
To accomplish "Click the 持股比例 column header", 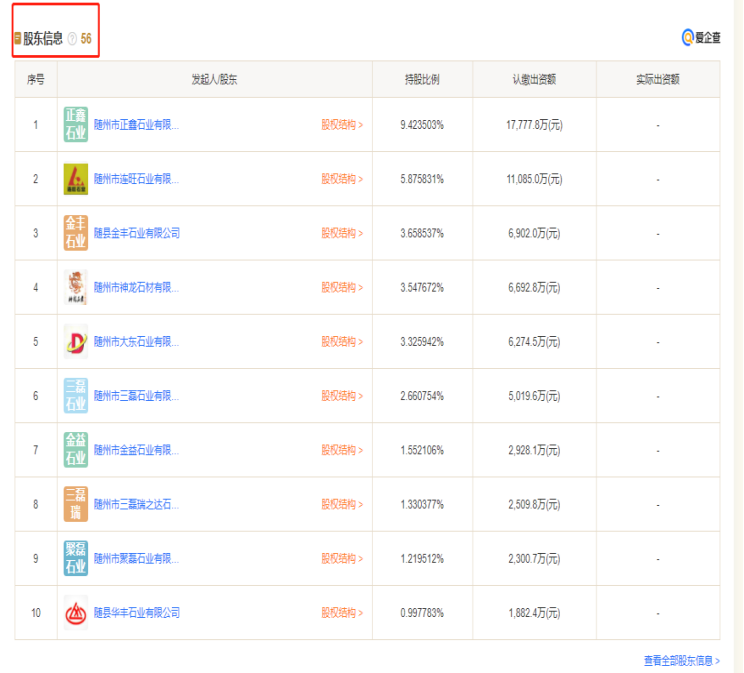I will (x=421, y=79).
